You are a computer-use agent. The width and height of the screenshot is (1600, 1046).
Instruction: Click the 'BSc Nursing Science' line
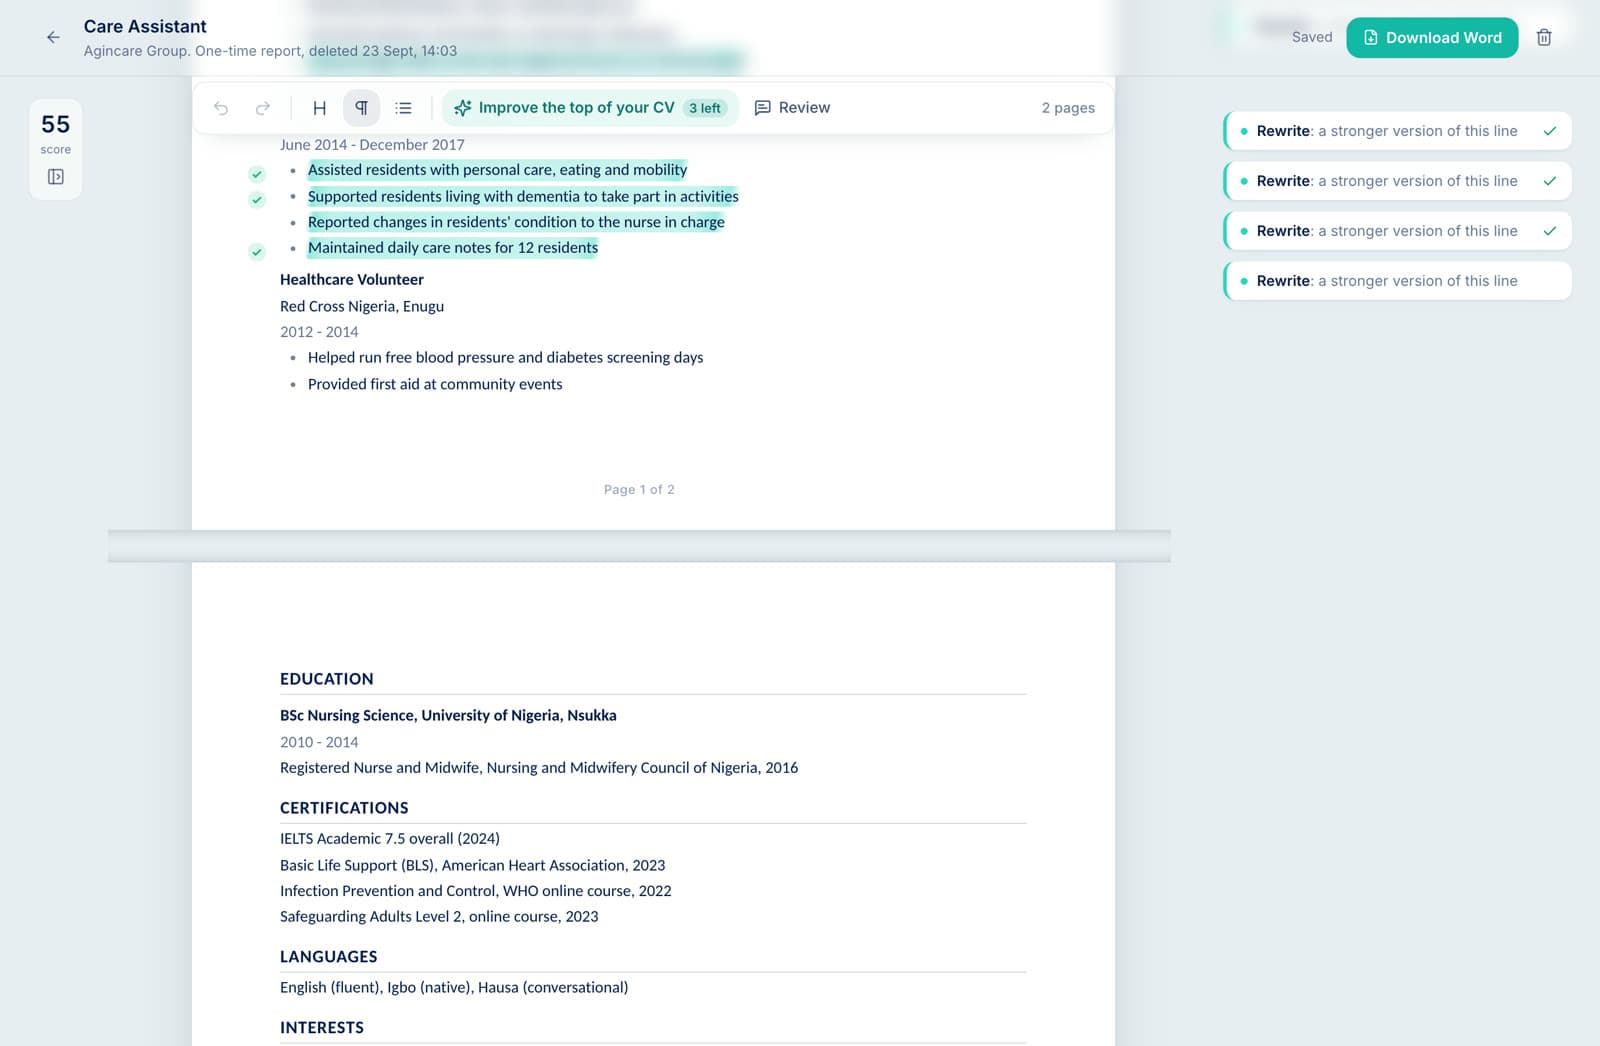pyautogui.click(x=448, y=716)
